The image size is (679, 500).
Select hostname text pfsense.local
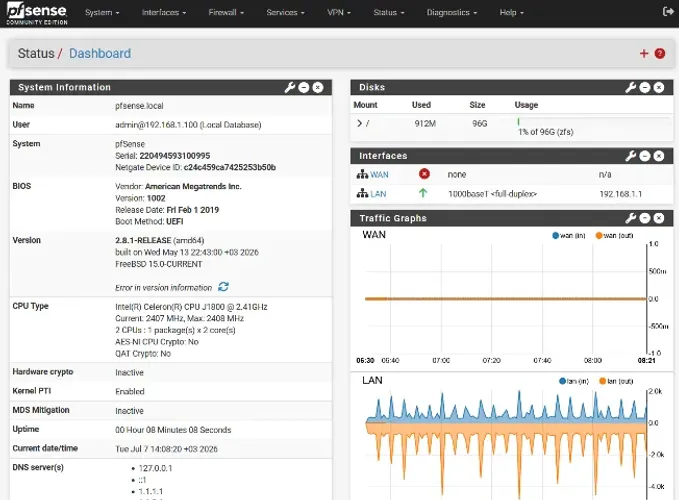pos(139,106)
